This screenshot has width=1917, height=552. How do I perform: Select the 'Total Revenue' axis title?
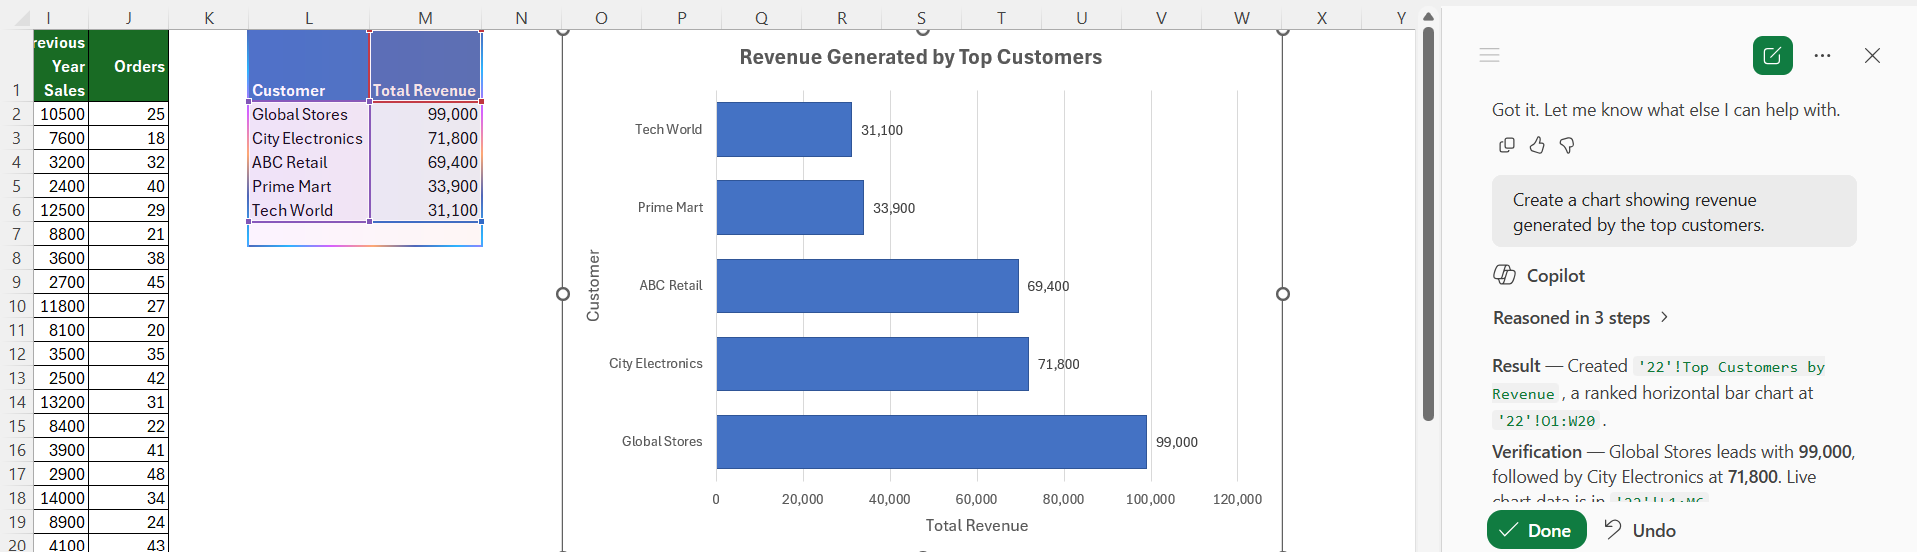point(976,525)
